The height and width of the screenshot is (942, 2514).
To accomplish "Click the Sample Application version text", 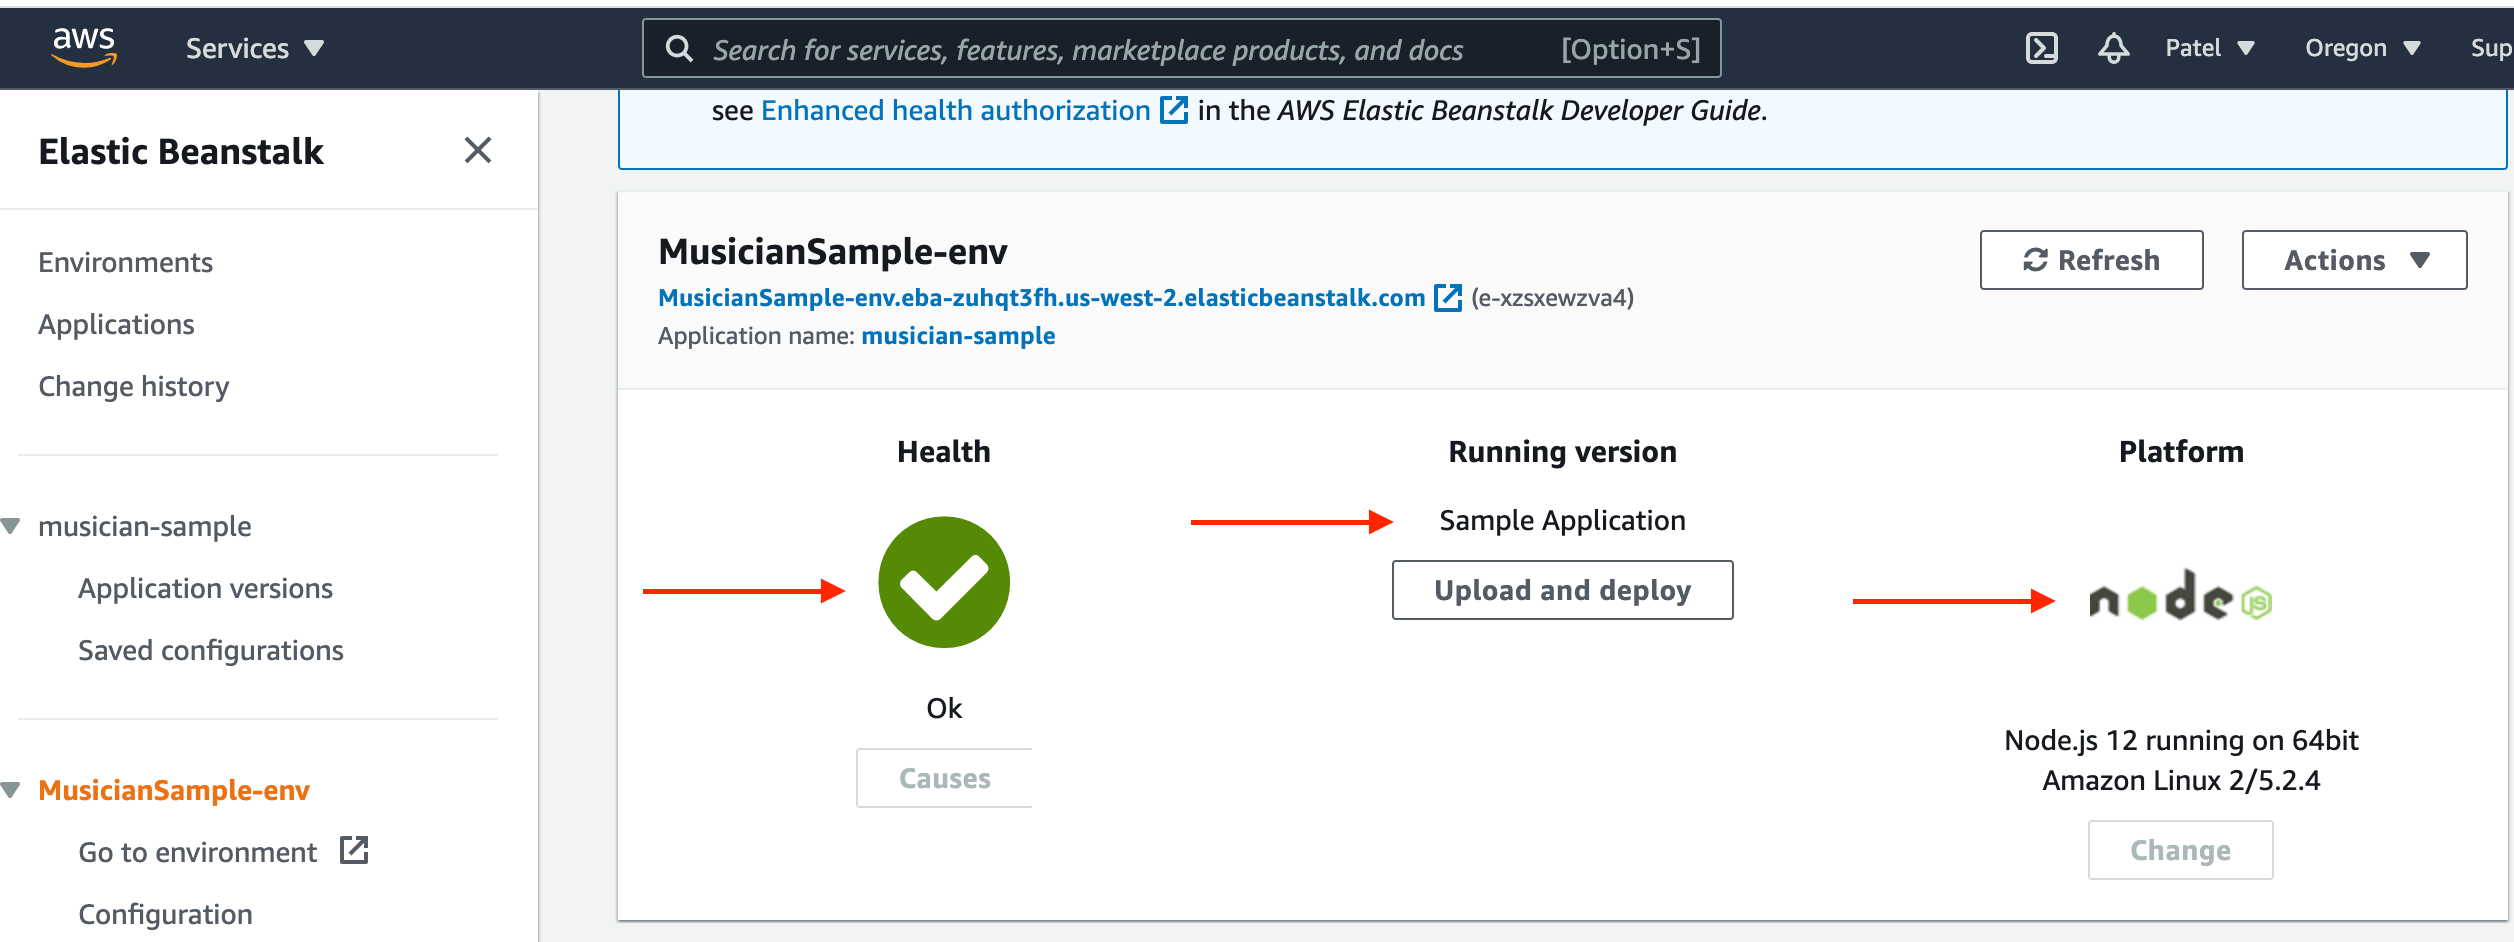I will click(1562, 520).
